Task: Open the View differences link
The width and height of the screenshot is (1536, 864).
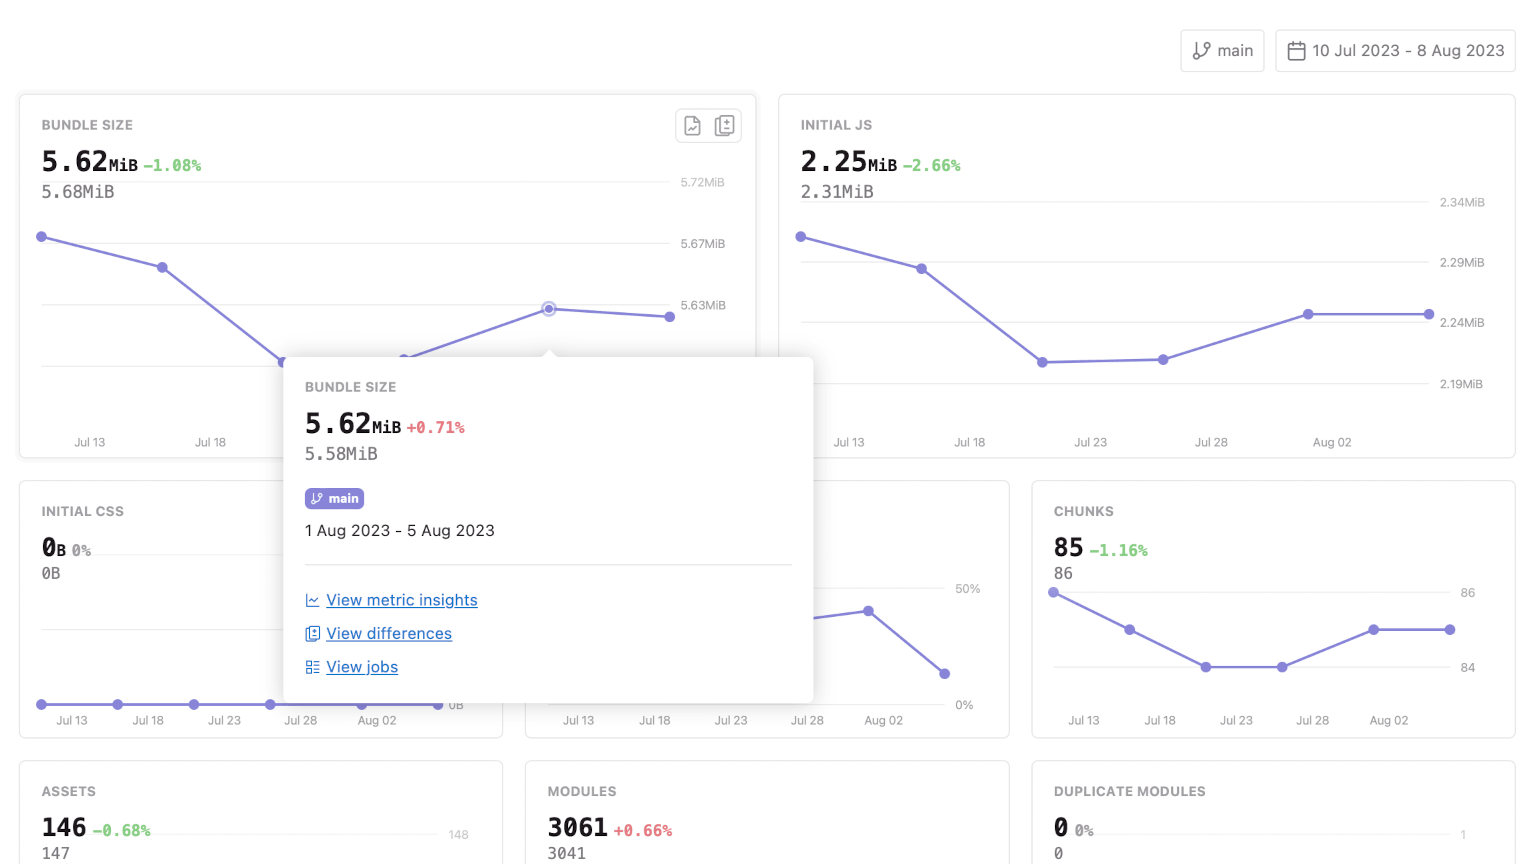Action: coord(389,633)
